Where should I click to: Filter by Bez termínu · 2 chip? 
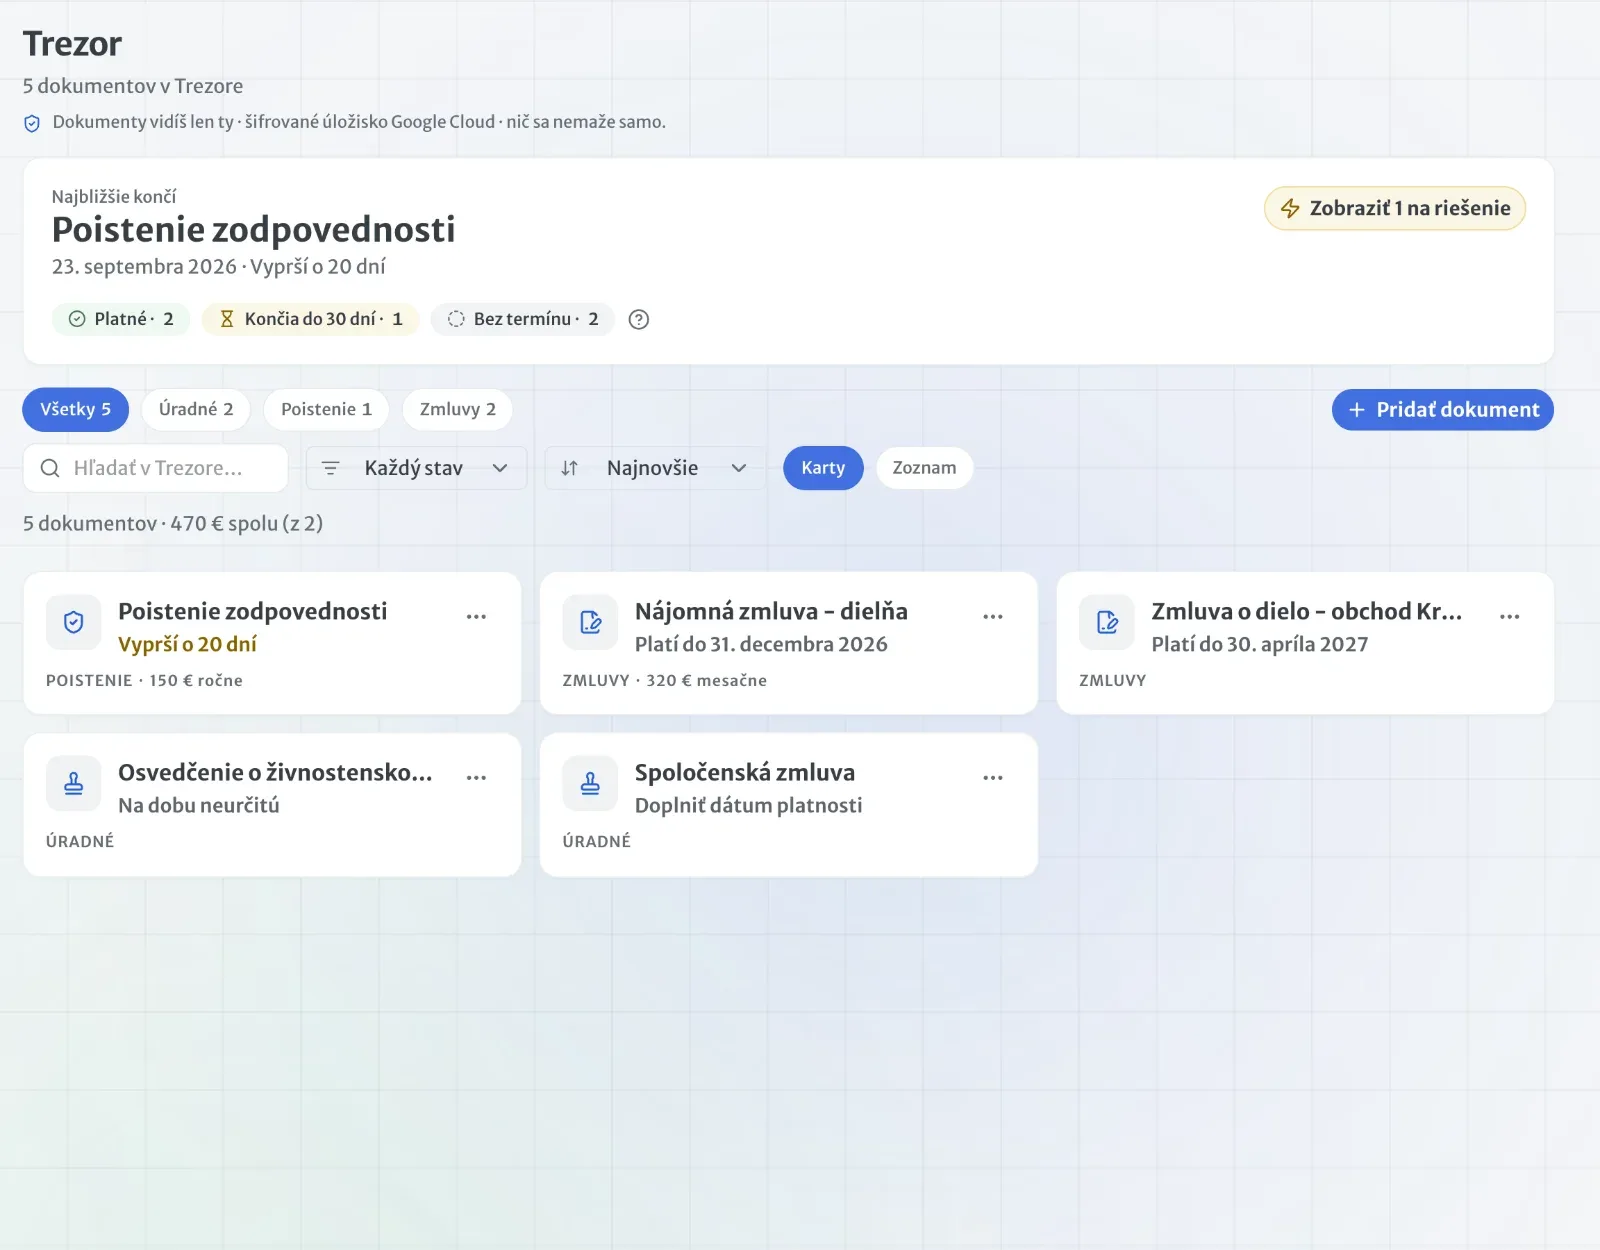tap(523, 319)
